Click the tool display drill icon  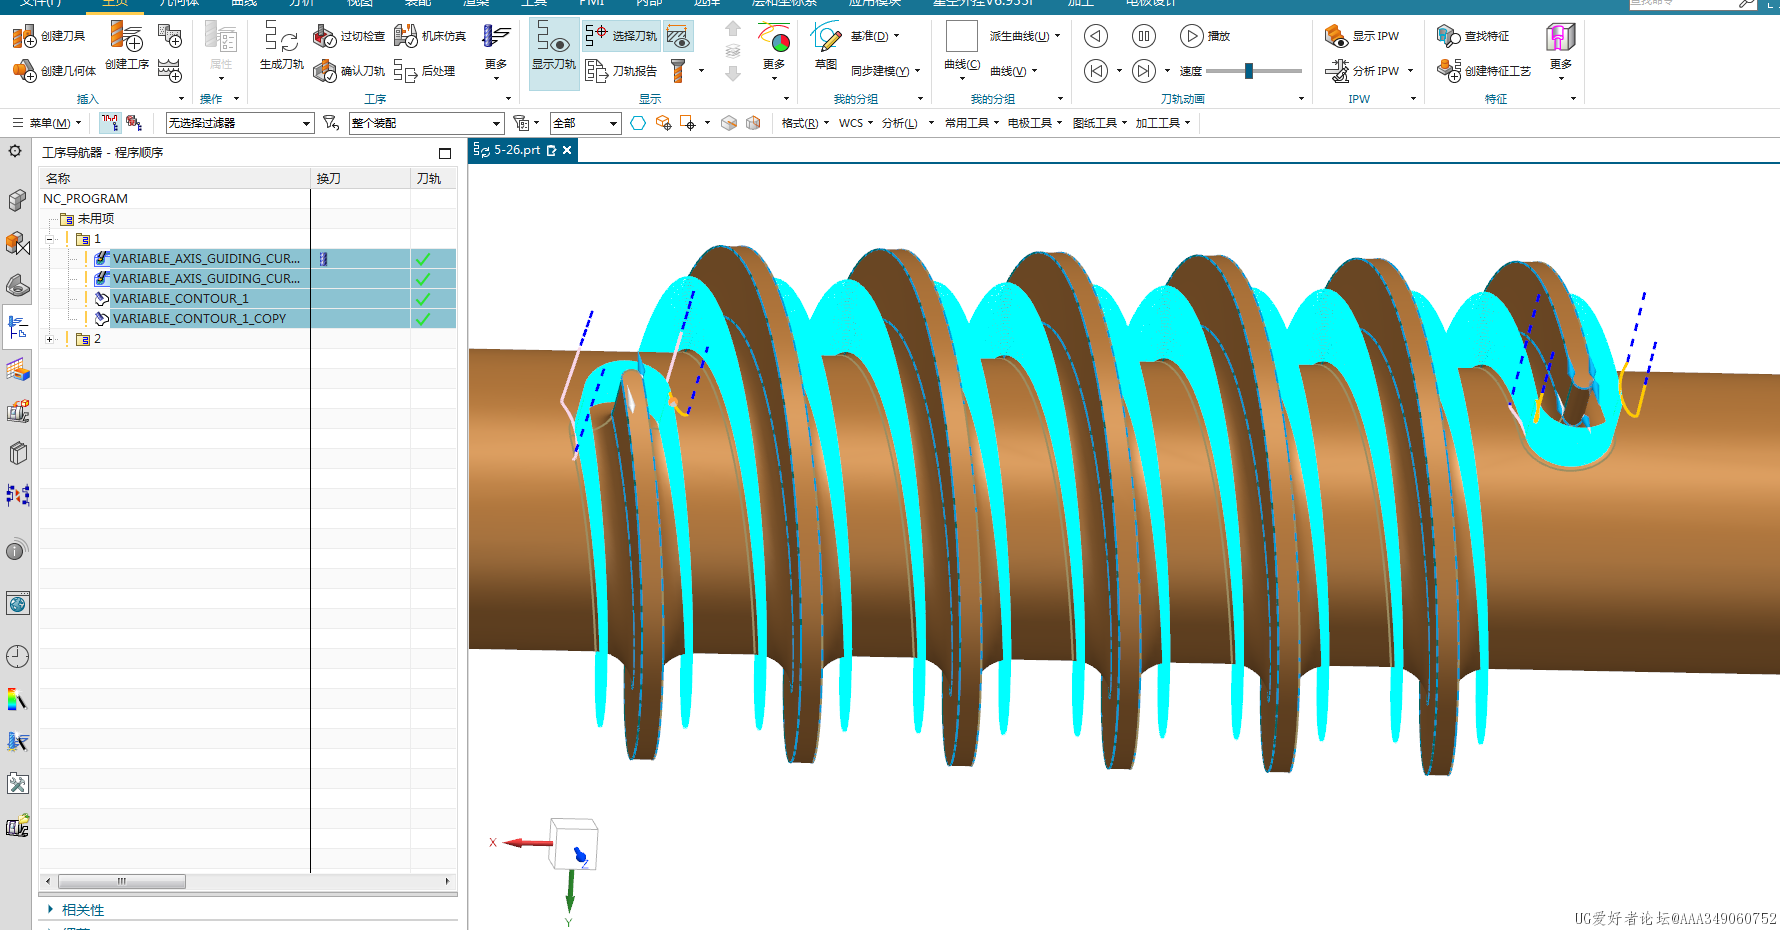coord(678,70)
